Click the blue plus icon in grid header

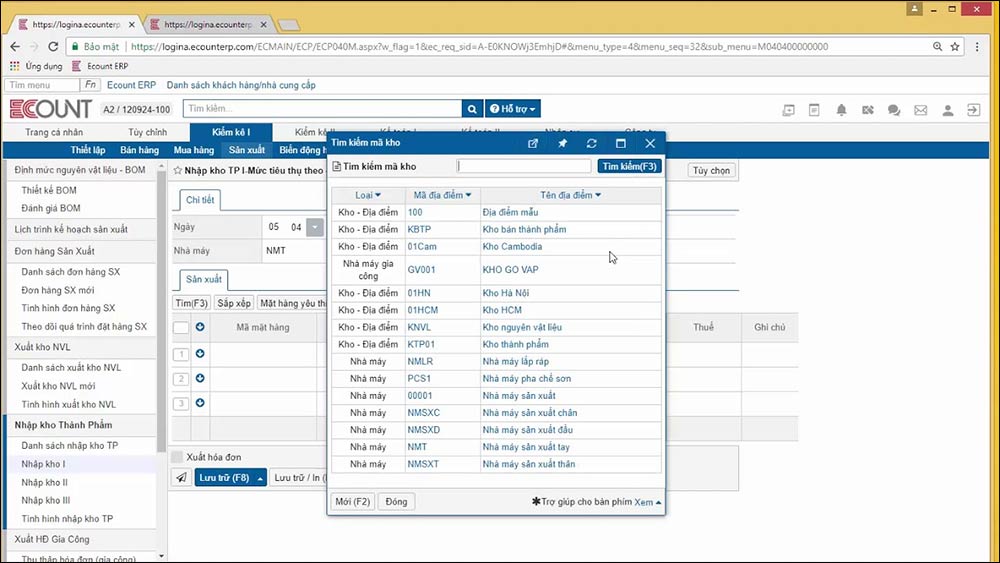coord(200,327)
